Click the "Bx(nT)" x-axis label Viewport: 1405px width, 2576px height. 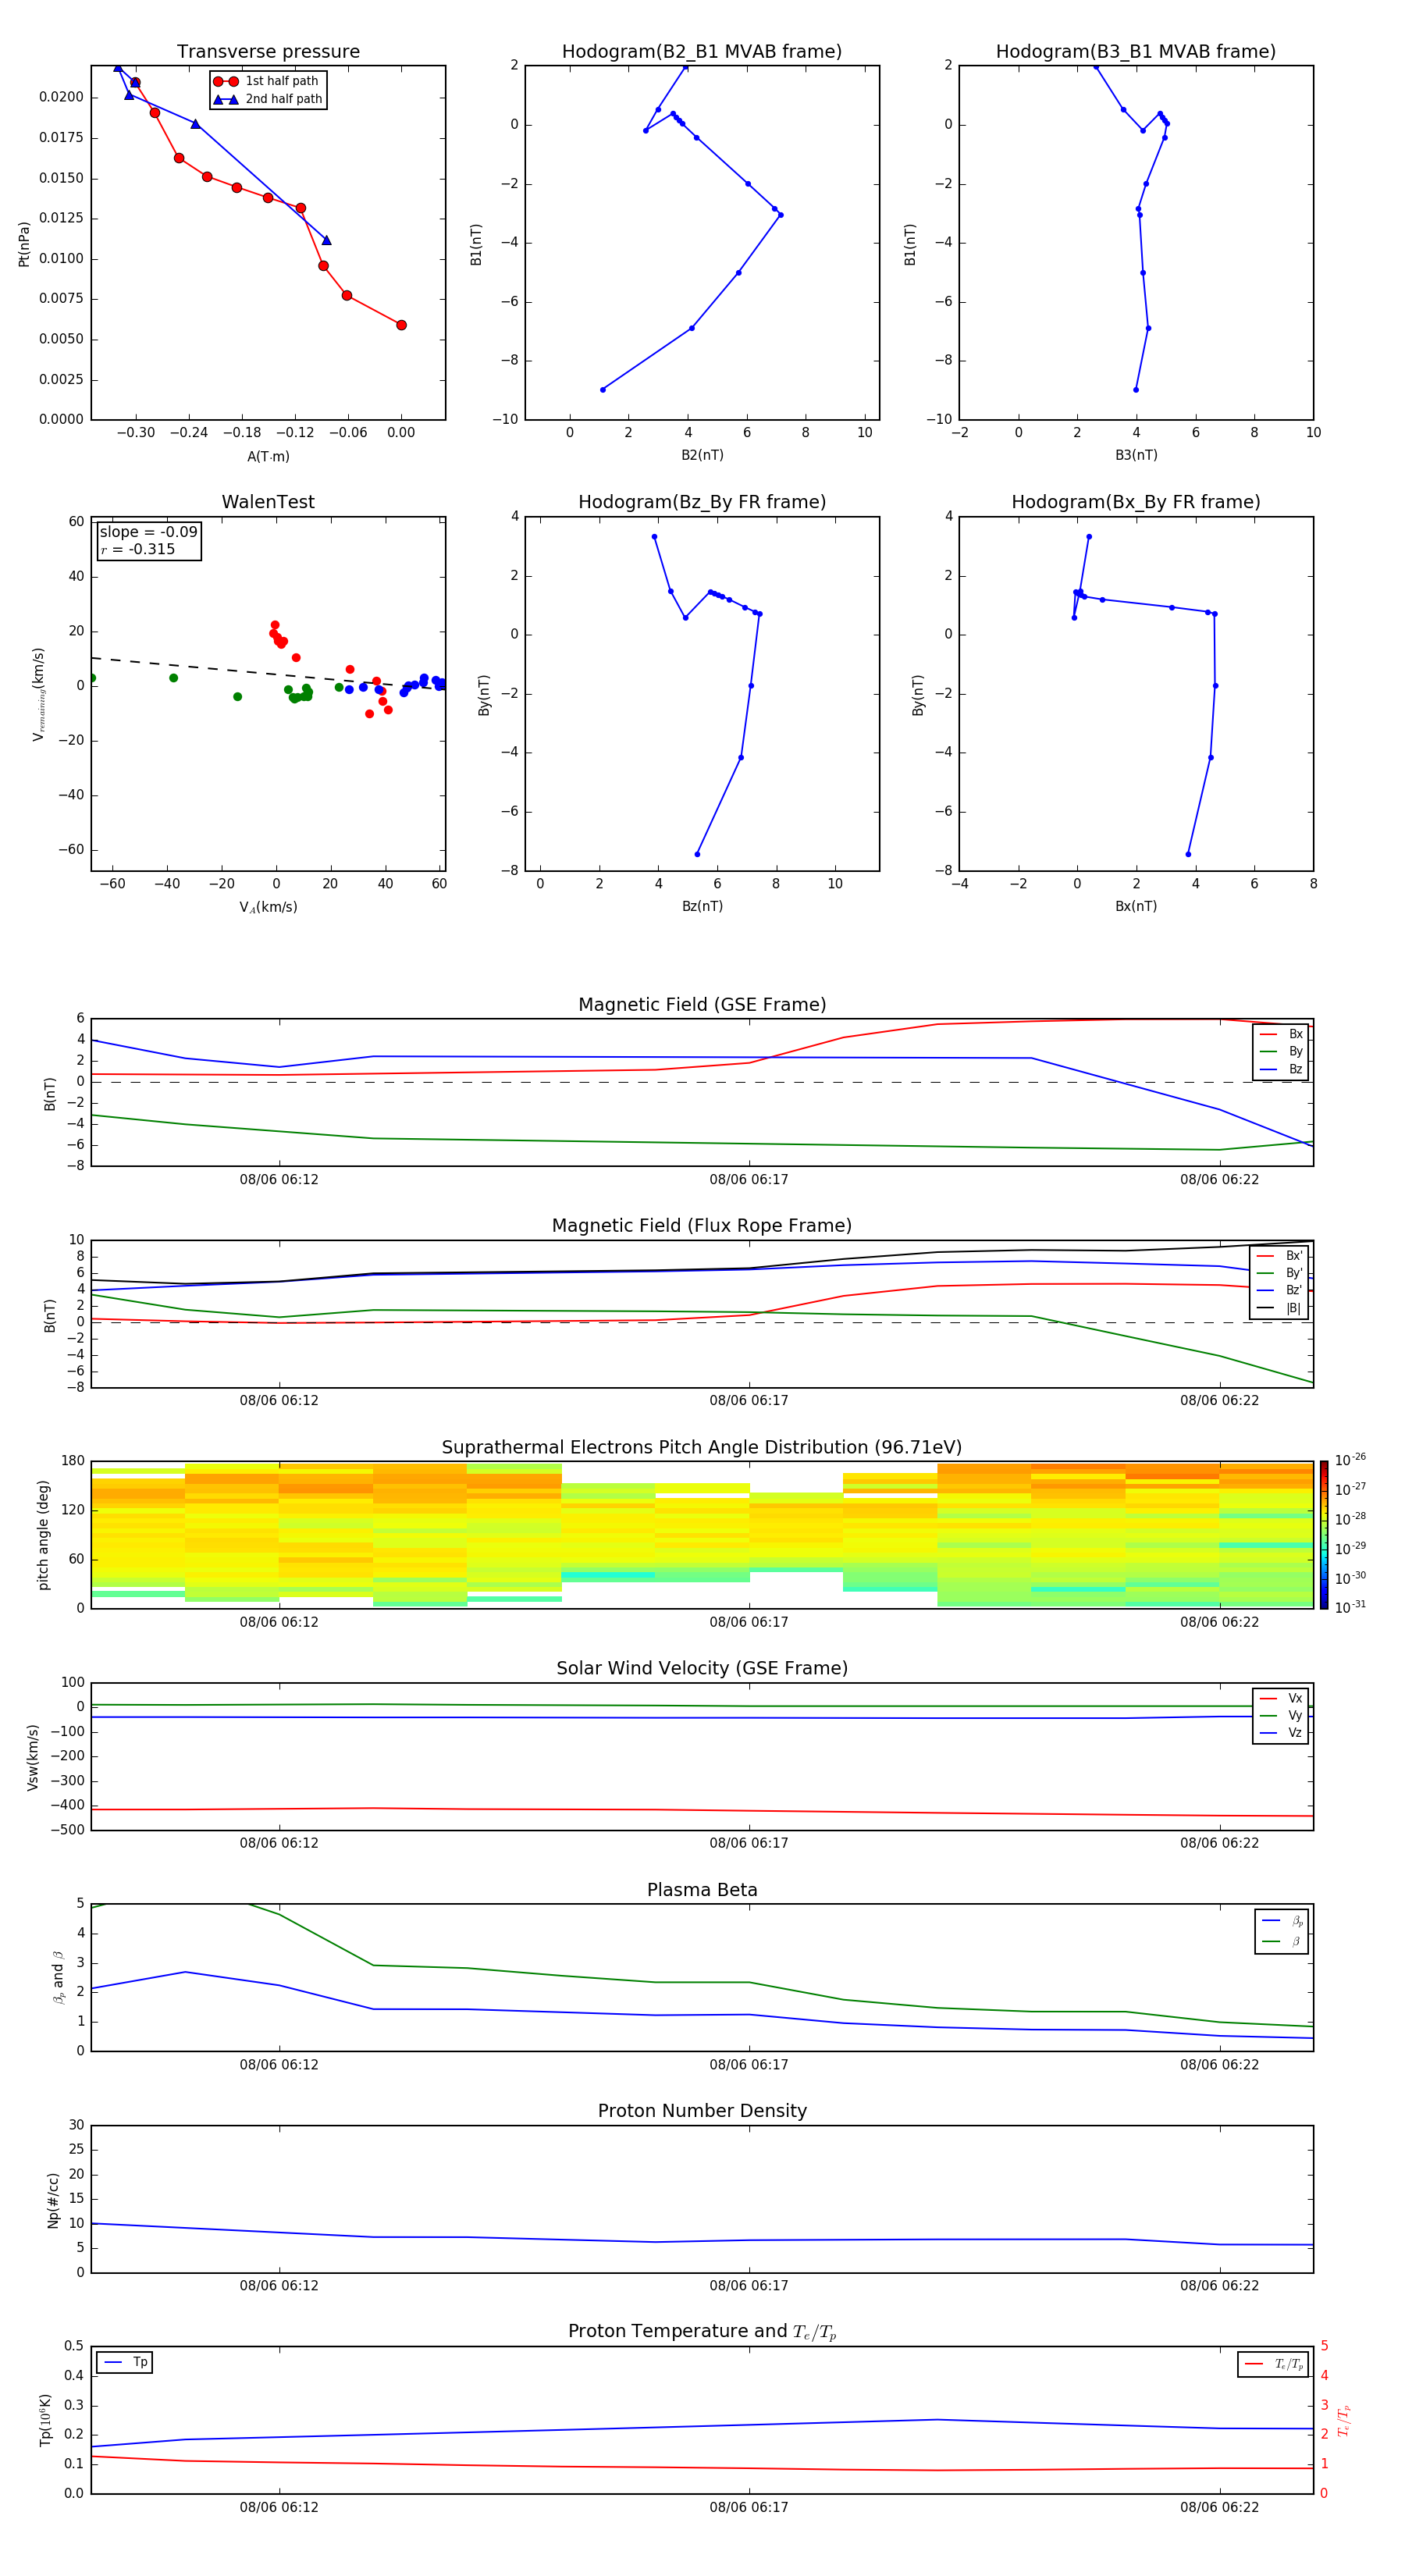point(1136,906)
